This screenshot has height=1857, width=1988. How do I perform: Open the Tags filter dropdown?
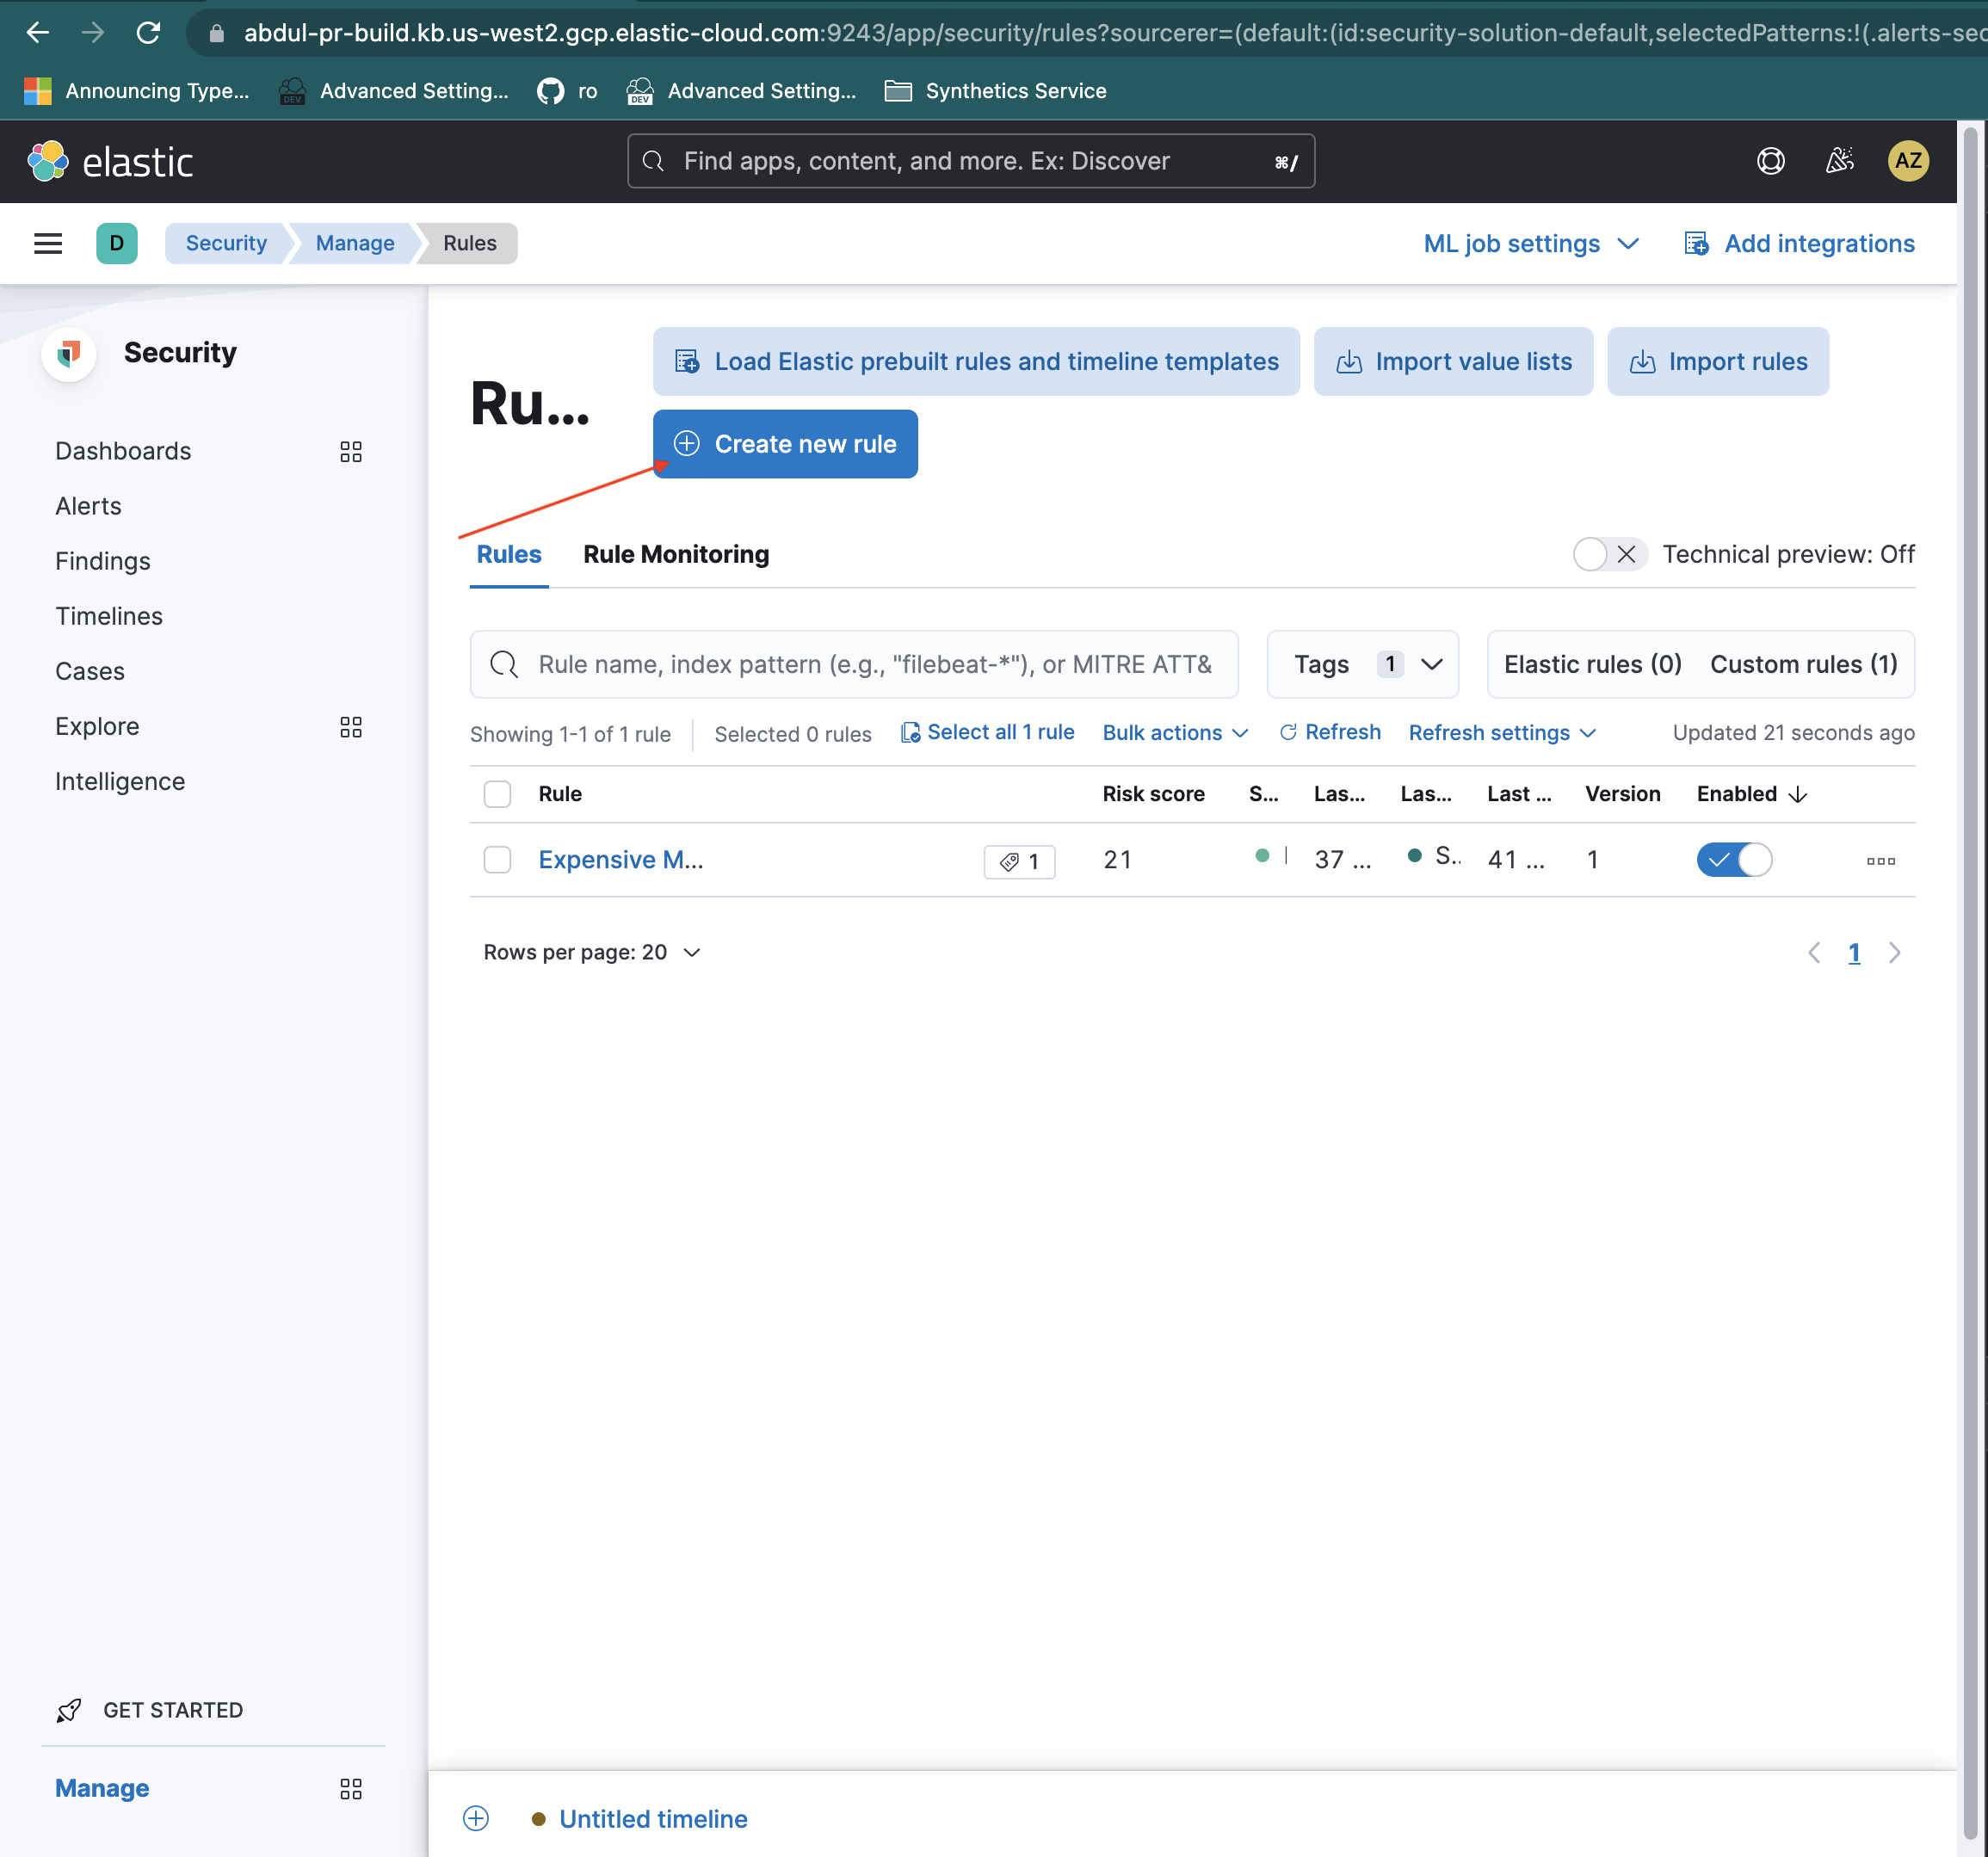coord(1362,664)
